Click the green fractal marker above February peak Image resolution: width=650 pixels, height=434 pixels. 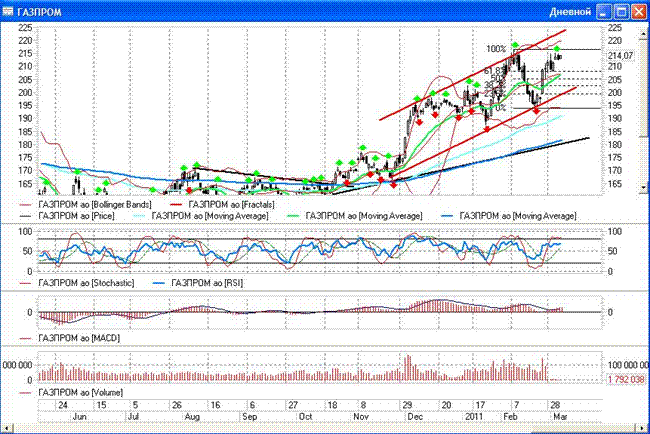click(515, 44)
